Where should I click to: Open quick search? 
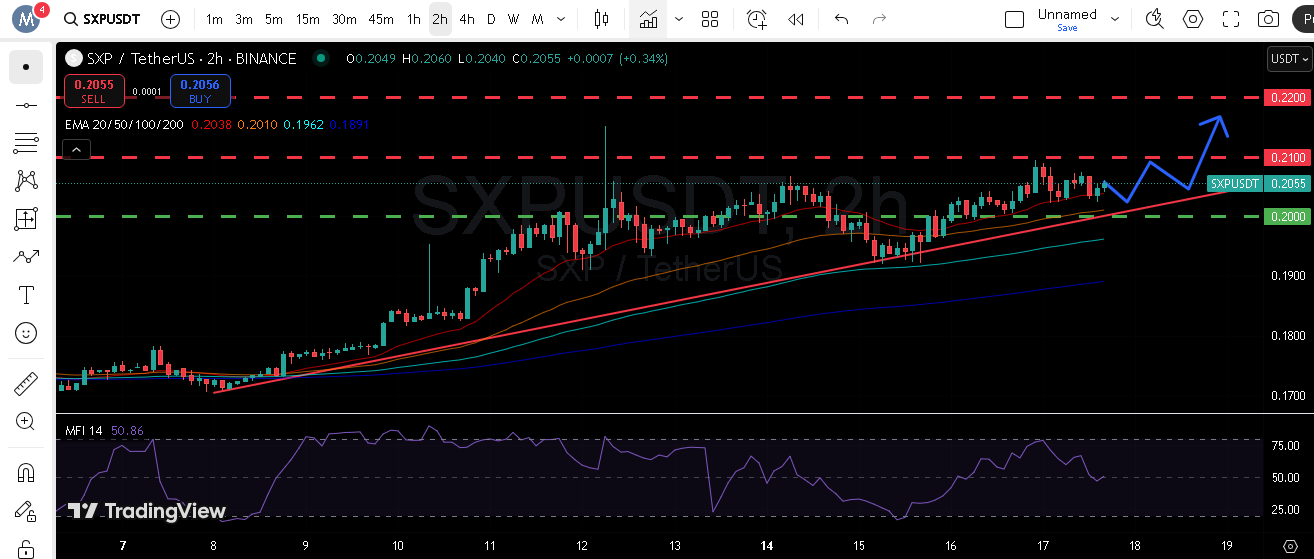pyautogui.click(x=1155, y=19)
